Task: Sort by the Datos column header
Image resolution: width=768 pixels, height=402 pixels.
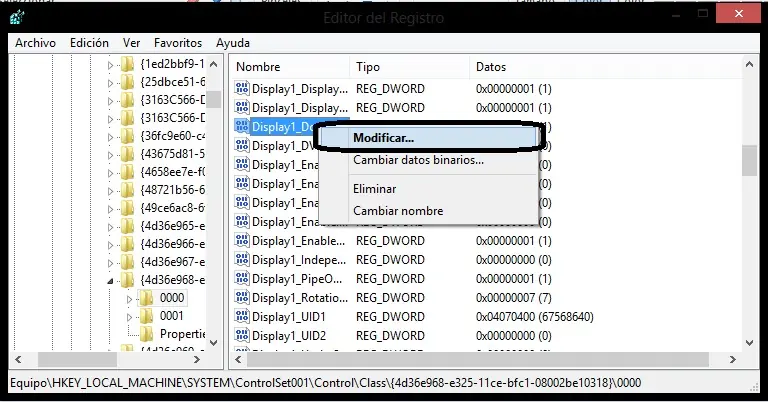Action: [x=606, y=67]
